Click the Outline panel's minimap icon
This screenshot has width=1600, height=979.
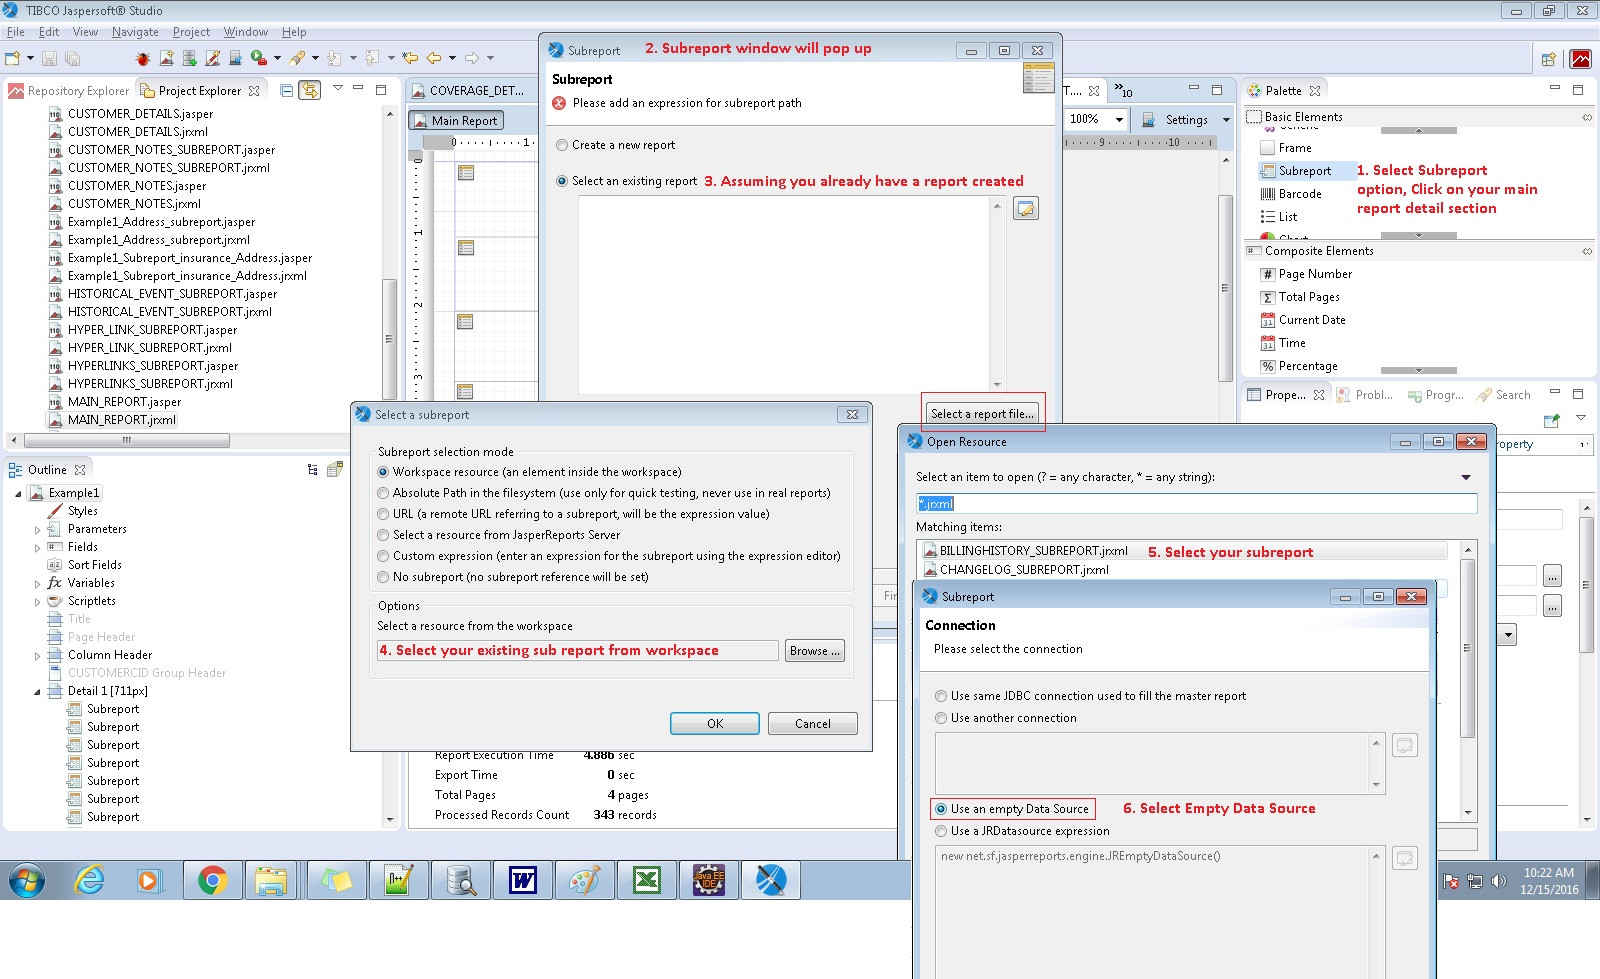(x=335, y=469)
